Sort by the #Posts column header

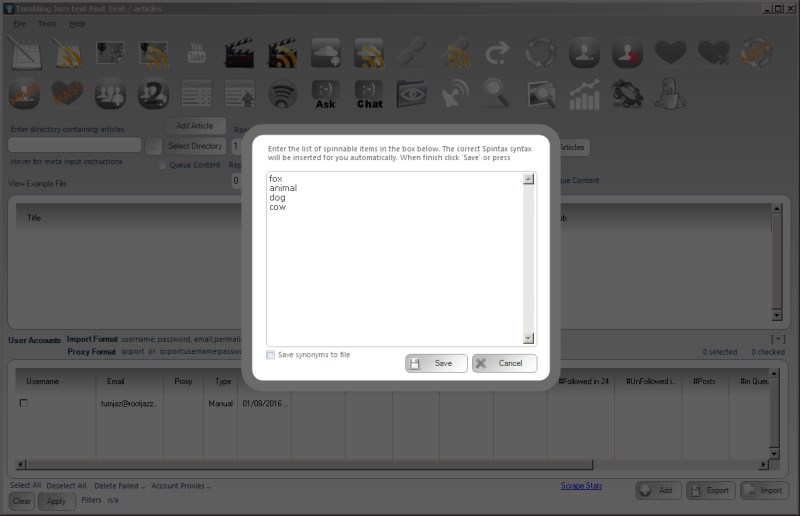pos(704,381)
